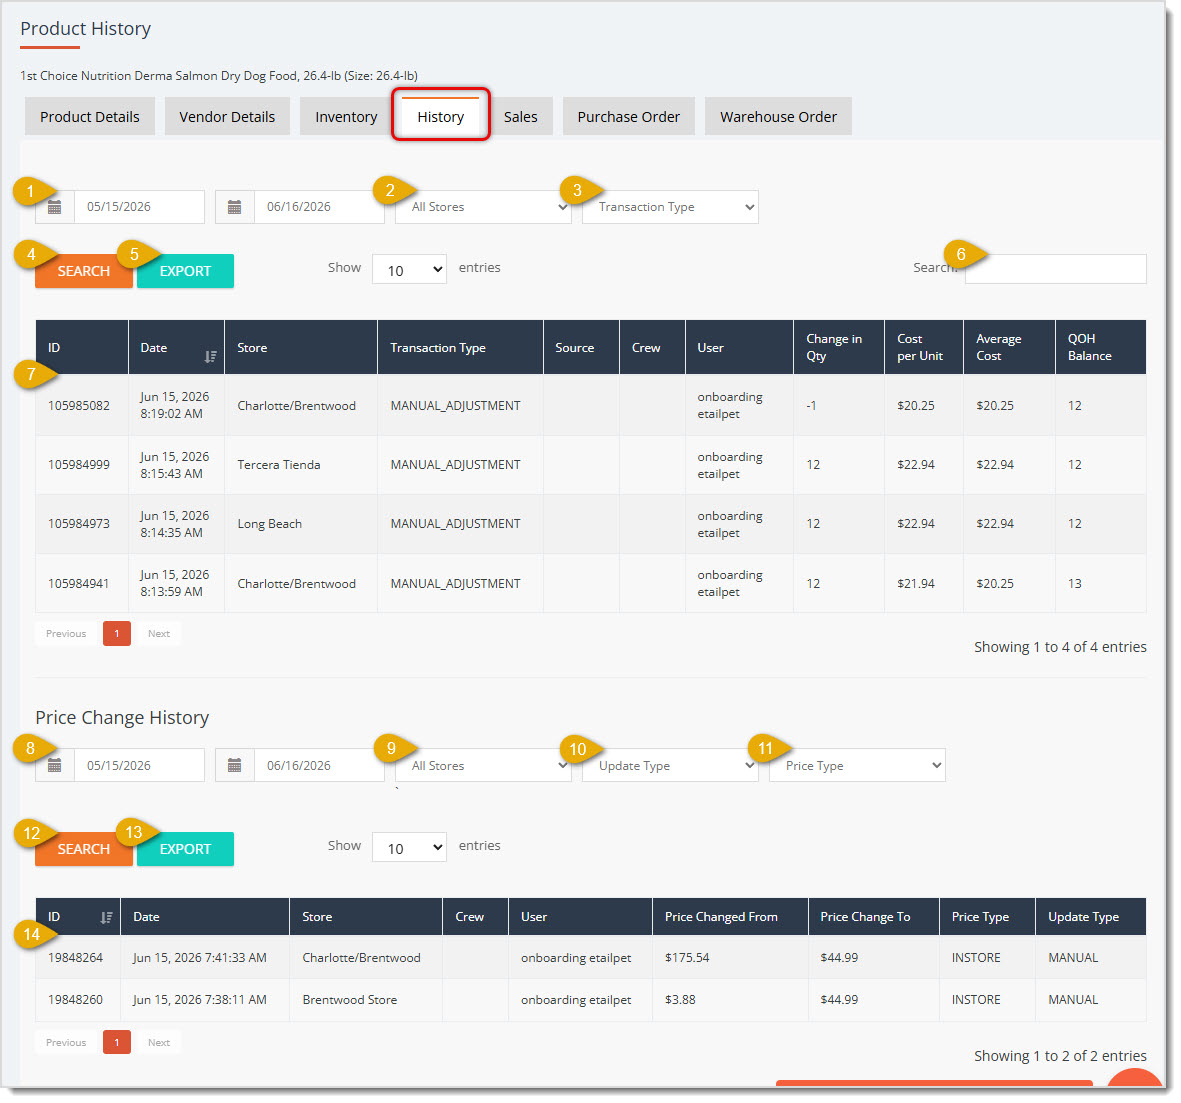This screenshot has height=1103, width=1181.
Task: Click calendar icon beside Price Change end date
Action: (234, 765)
